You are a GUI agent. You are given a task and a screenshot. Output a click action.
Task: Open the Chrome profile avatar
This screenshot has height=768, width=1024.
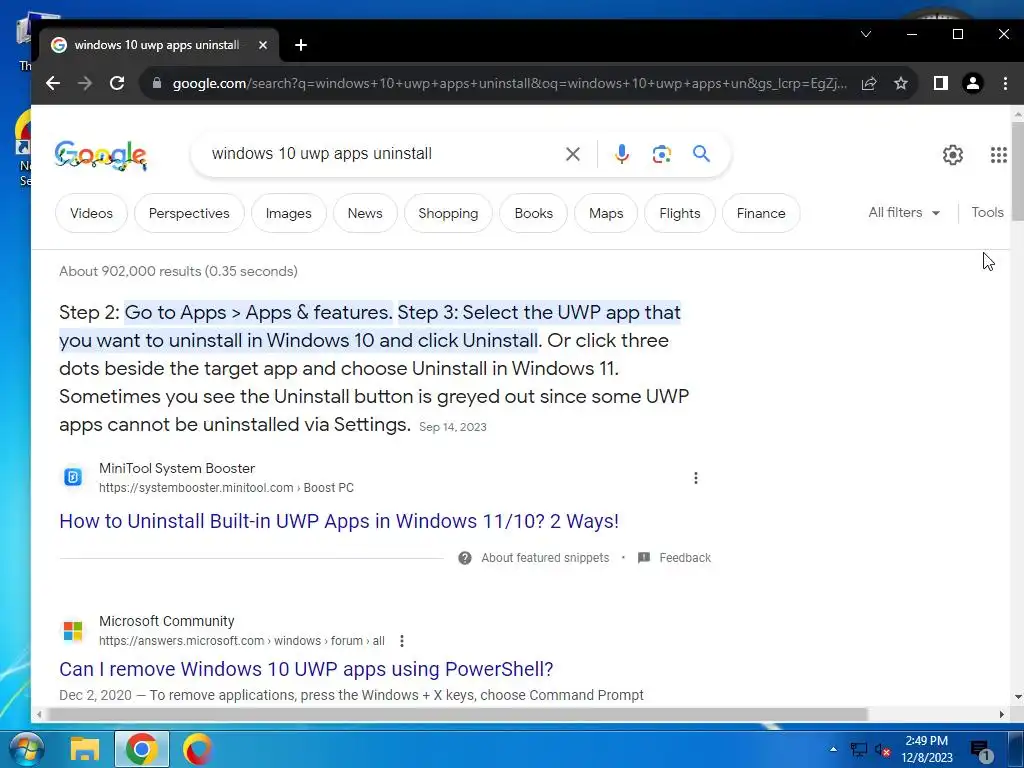coord(972,83)
